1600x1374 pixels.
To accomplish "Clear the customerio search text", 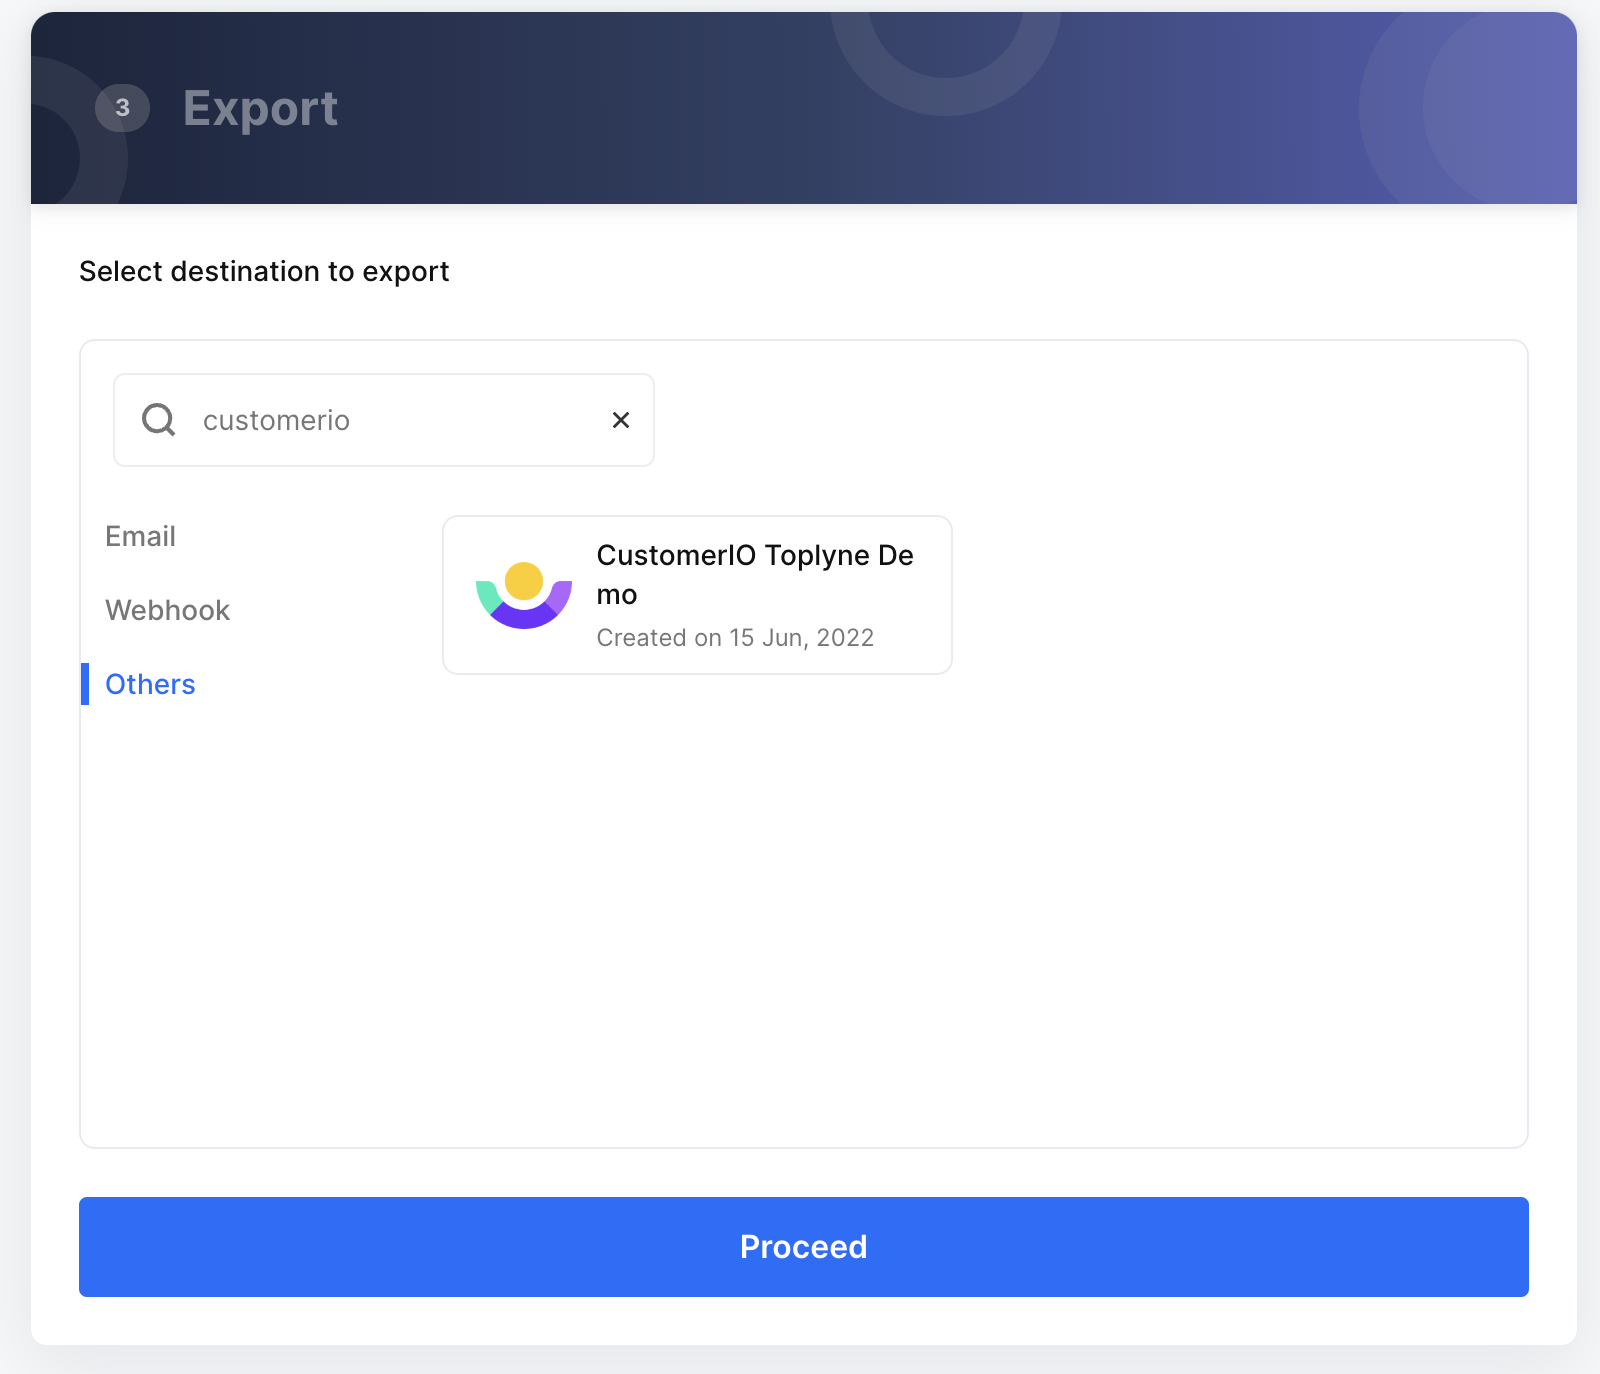I will click(621, 420).
